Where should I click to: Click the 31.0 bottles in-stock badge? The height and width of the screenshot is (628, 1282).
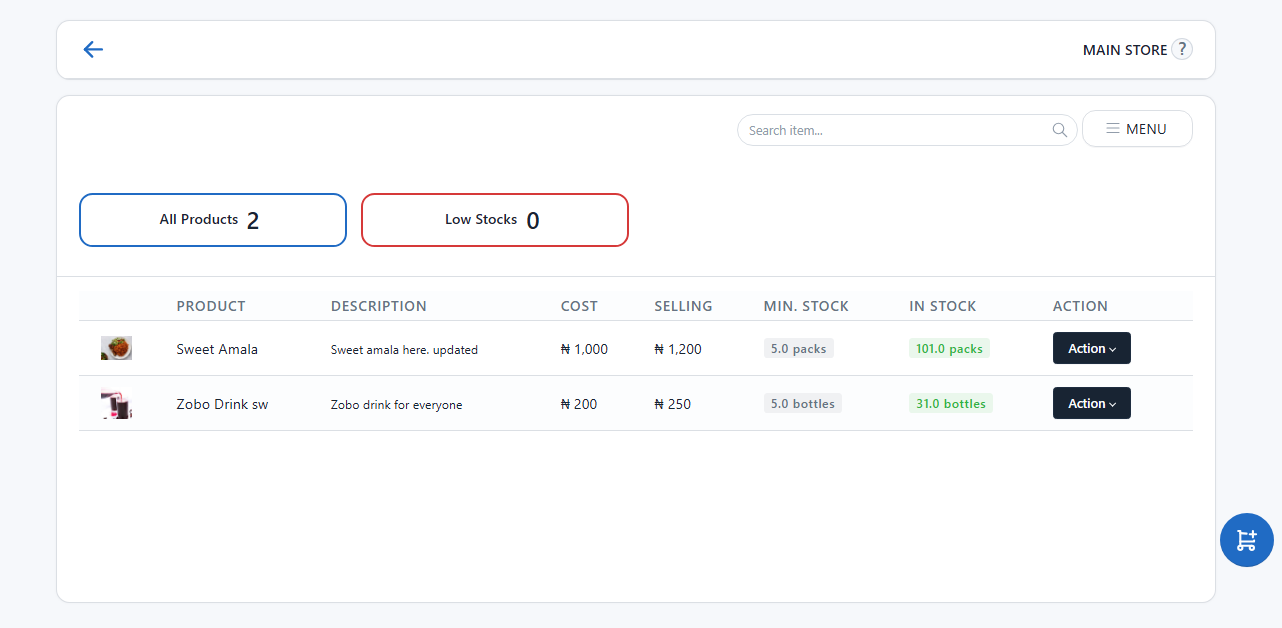point(950,404)
